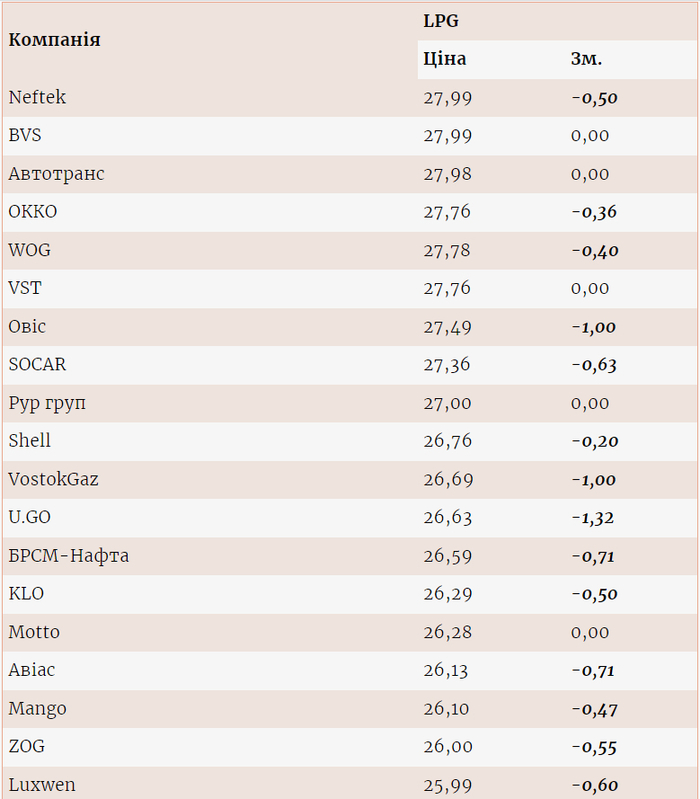Click the ZOG price 26,00
This screenshot has height=799, width=700.
point(447,747)
